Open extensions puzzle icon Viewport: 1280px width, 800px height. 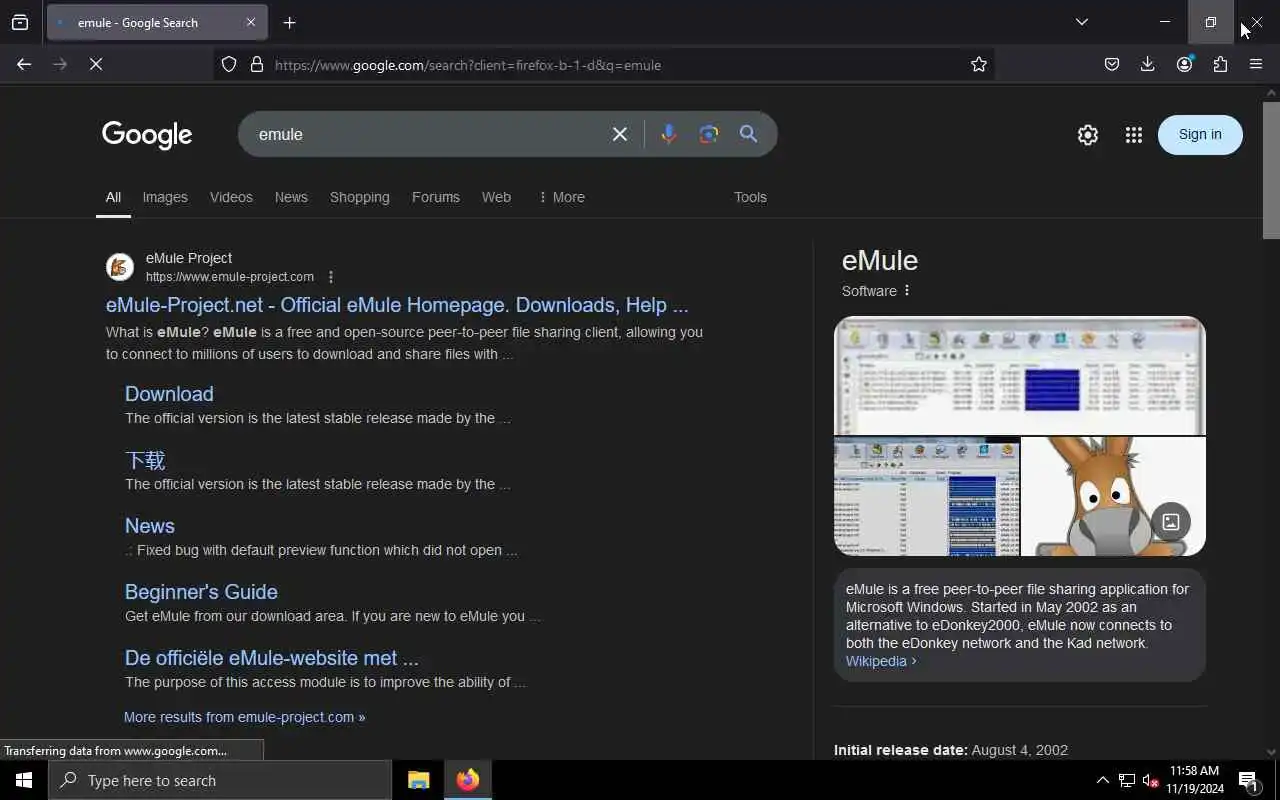click(x=1220, y=64)
